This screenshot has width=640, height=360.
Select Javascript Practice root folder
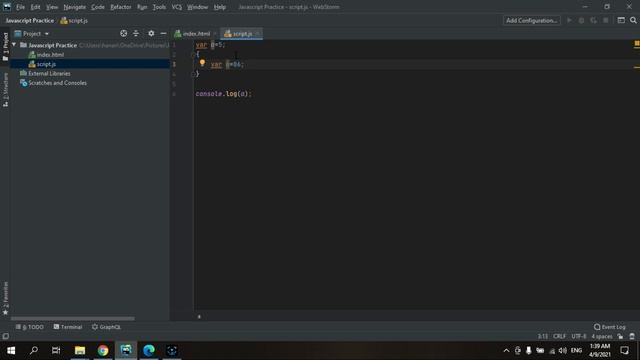(x=52, y=45)
